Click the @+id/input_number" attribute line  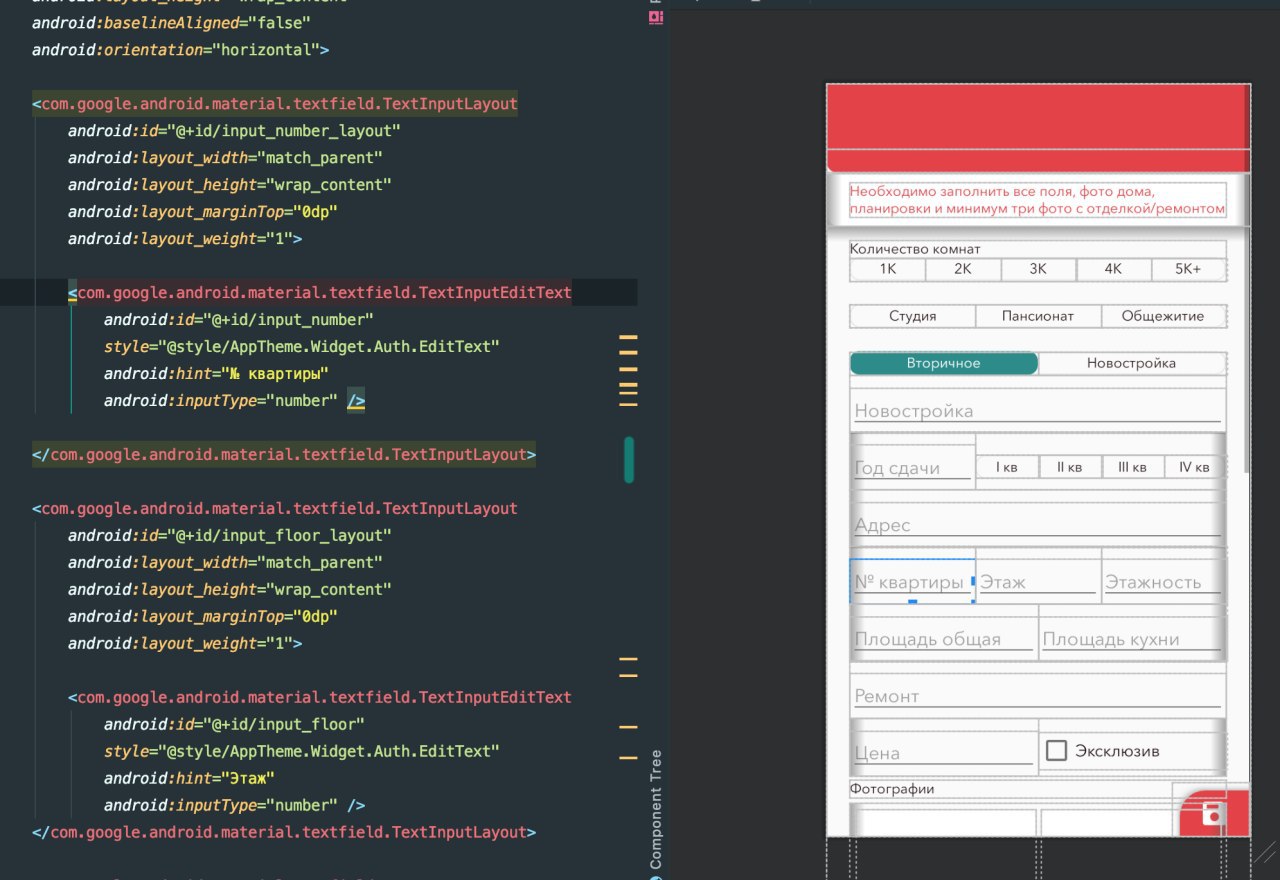tap(238, 320)
